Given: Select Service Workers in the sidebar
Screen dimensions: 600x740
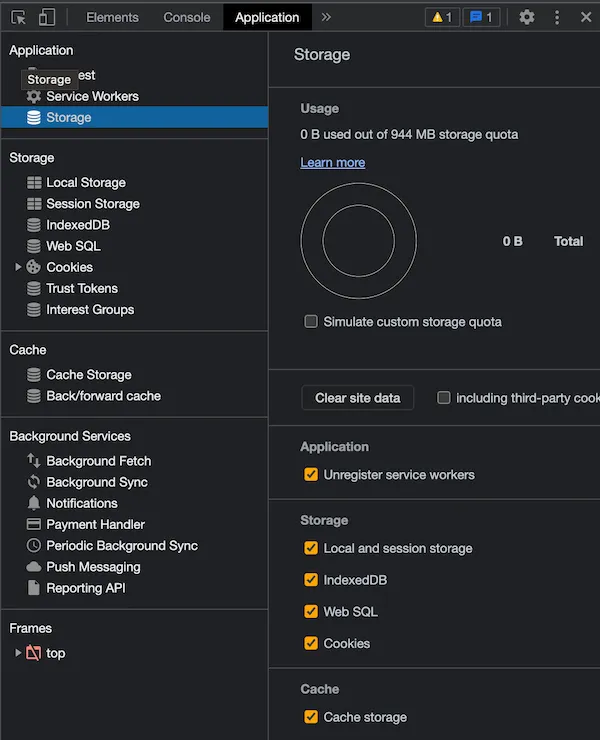Looking at the screenshot, I should pyautogui.click(x=92, y=96).
